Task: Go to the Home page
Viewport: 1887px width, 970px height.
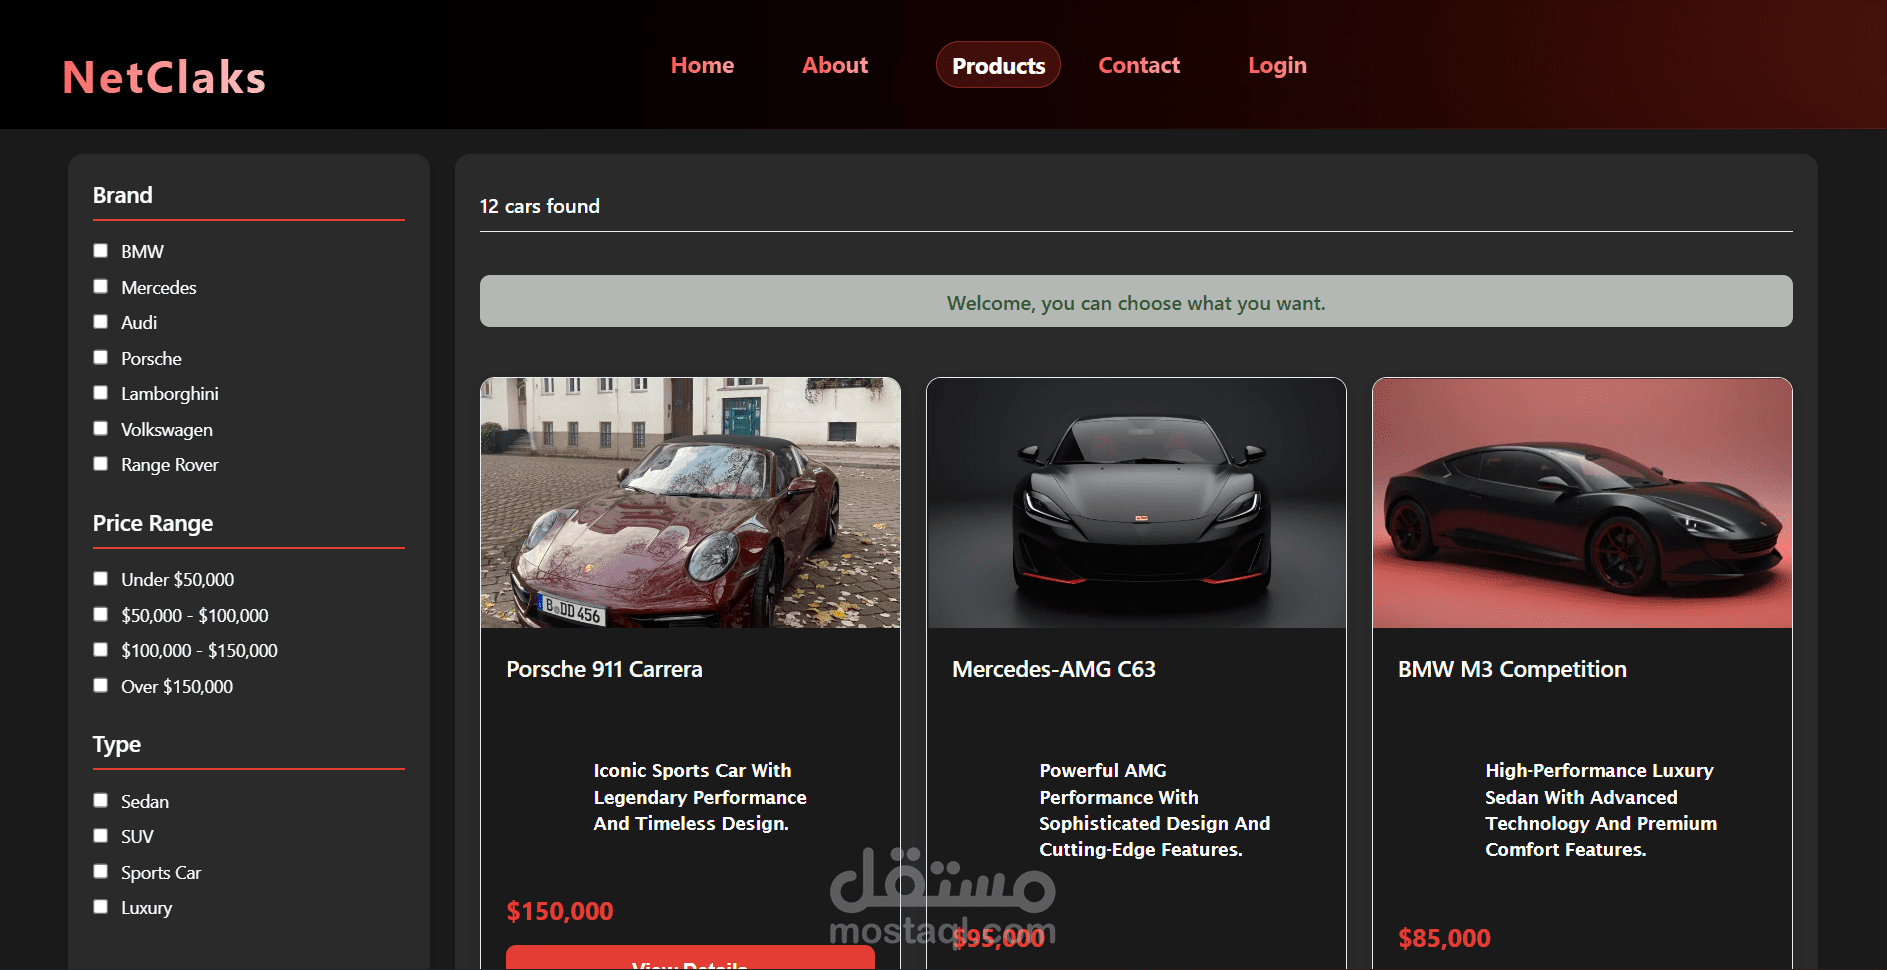Action: pyautogui.click(x=702, y=65)
